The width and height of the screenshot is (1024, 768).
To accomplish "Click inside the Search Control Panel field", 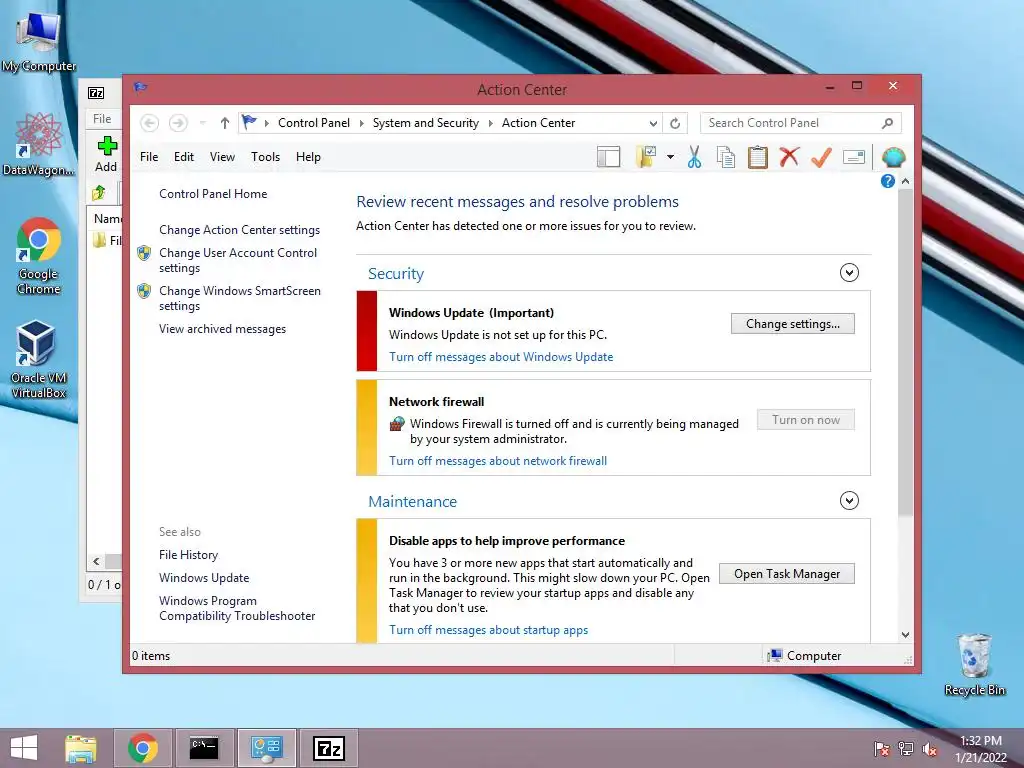I will click(801, 123).
